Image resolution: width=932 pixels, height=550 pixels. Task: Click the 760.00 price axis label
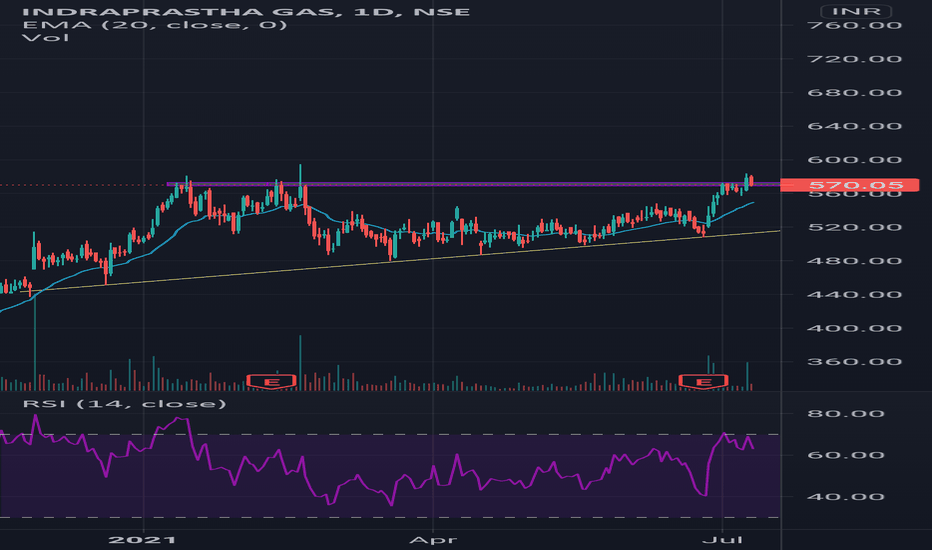click(854, 26)
